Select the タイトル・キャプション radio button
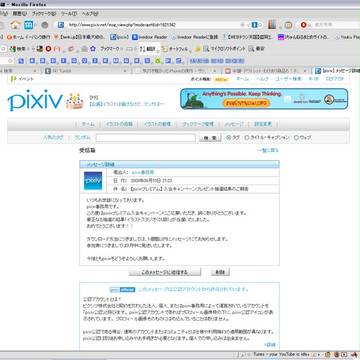The image size is (360, 360). click(247, 137)
